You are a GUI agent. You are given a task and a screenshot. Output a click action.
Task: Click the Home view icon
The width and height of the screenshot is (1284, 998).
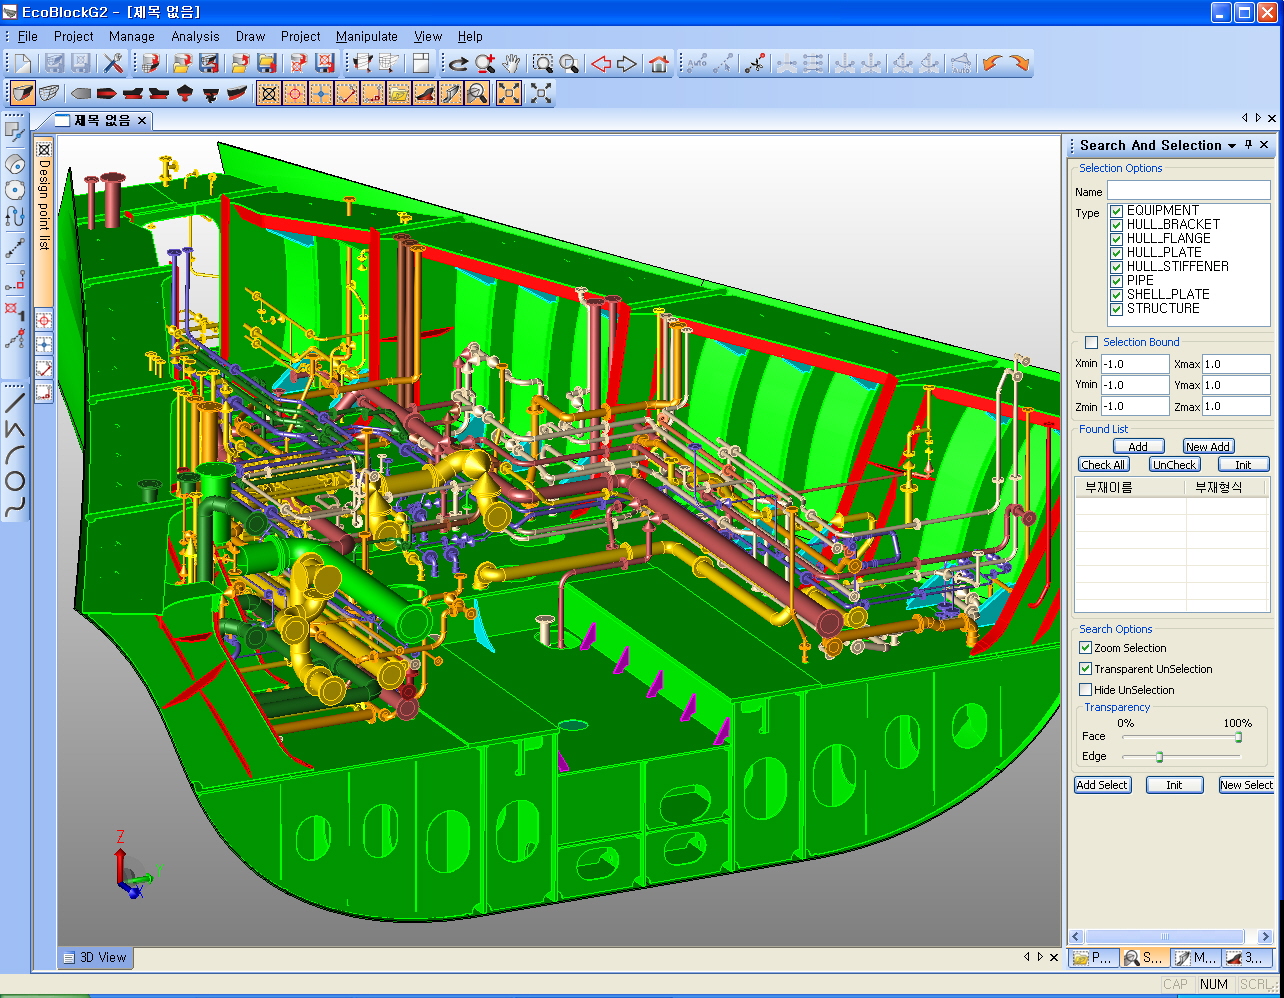[658, 63]
